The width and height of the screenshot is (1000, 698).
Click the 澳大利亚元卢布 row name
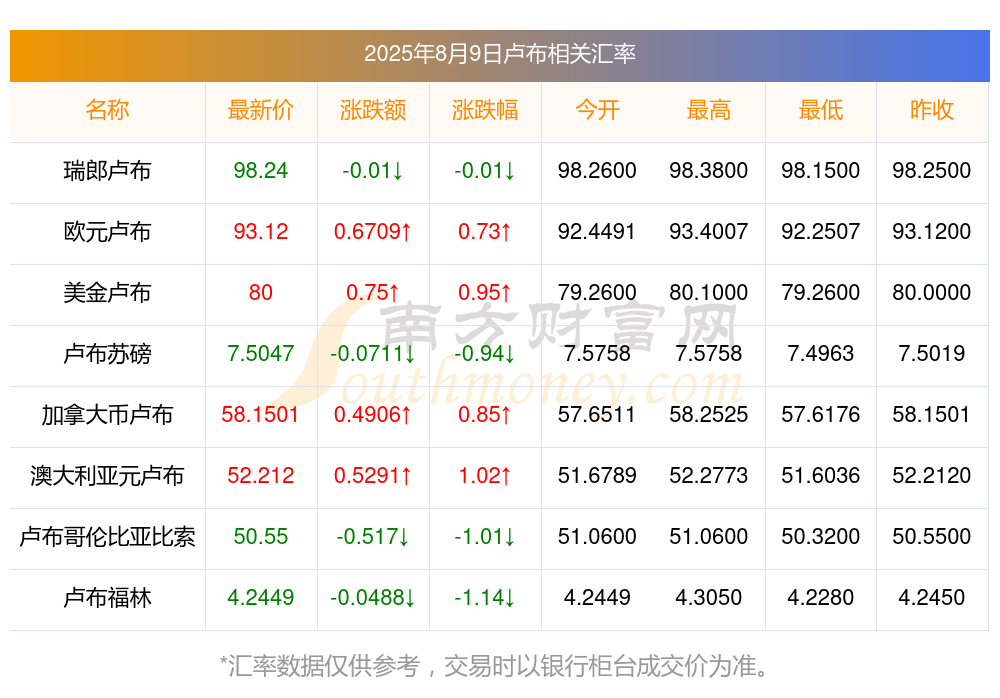coord(107,475)
